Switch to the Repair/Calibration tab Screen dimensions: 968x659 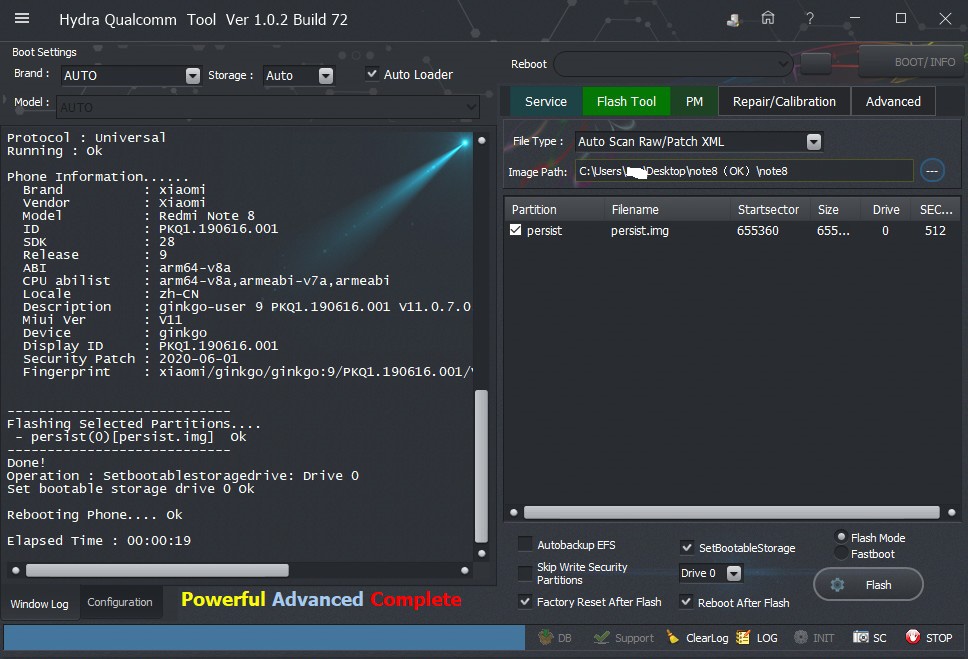tap(784, 101)
